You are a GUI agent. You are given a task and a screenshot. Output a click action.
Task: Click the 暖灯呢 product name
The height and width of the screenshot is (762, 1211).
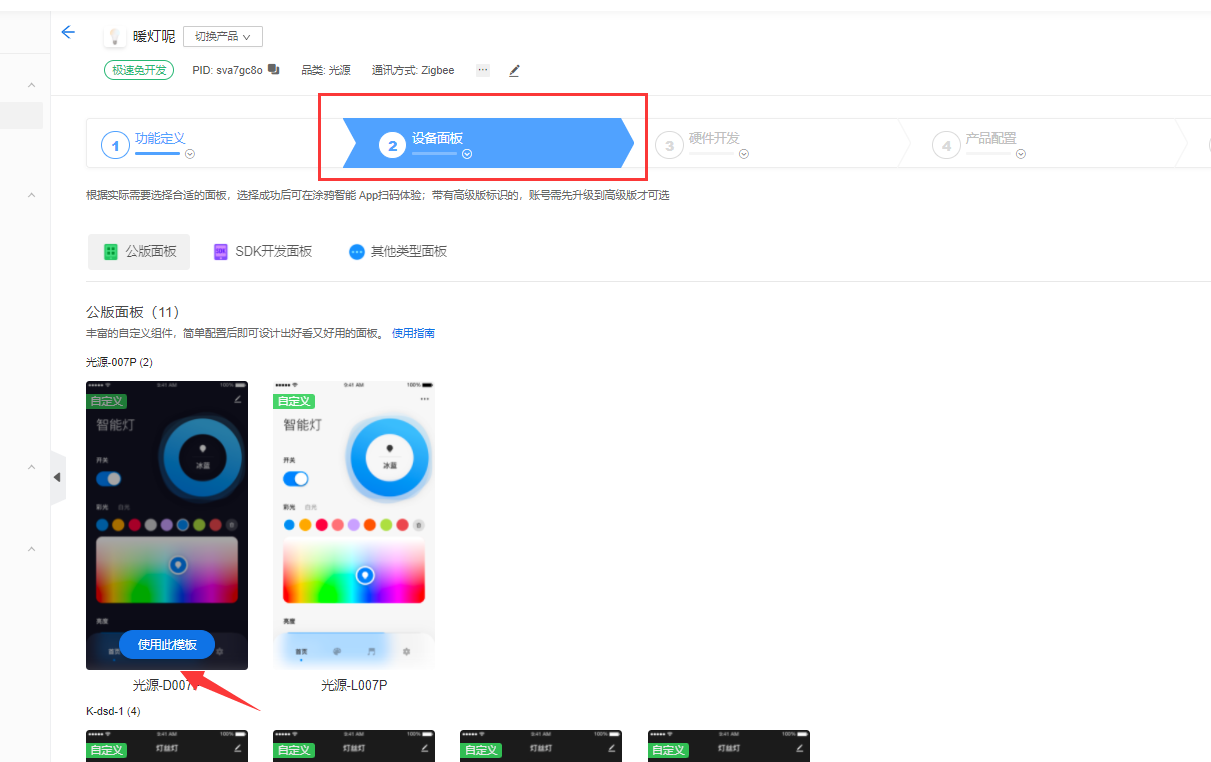(x=154, y=36)
